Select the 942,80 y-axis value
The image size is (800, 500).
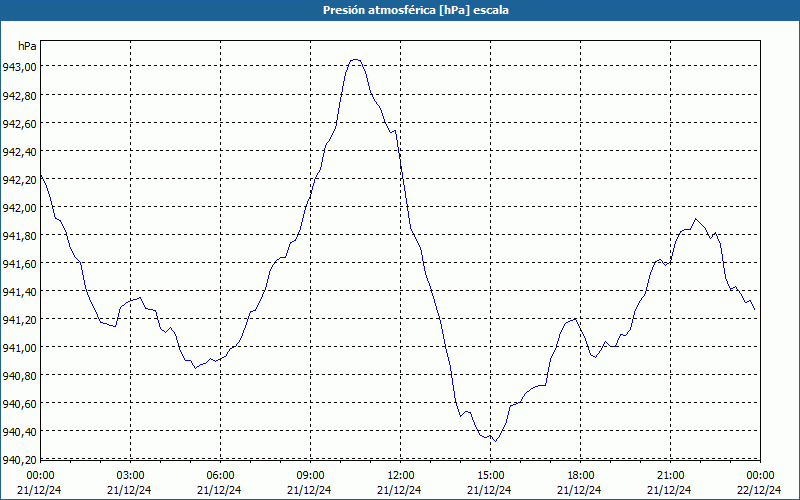[19, 95]
